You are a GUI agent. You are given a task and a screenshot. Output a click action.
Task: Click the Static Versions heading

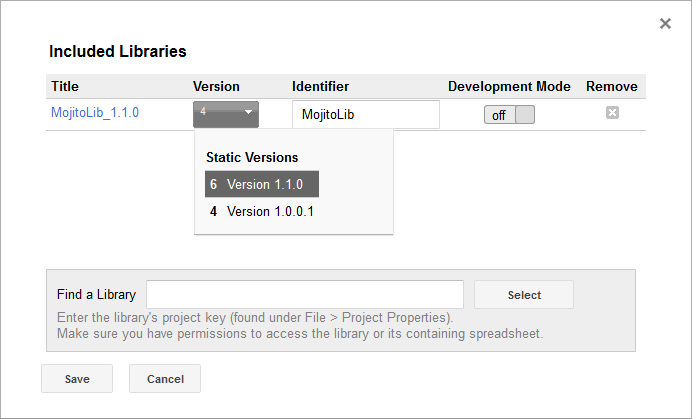click(x=252, y=158)
